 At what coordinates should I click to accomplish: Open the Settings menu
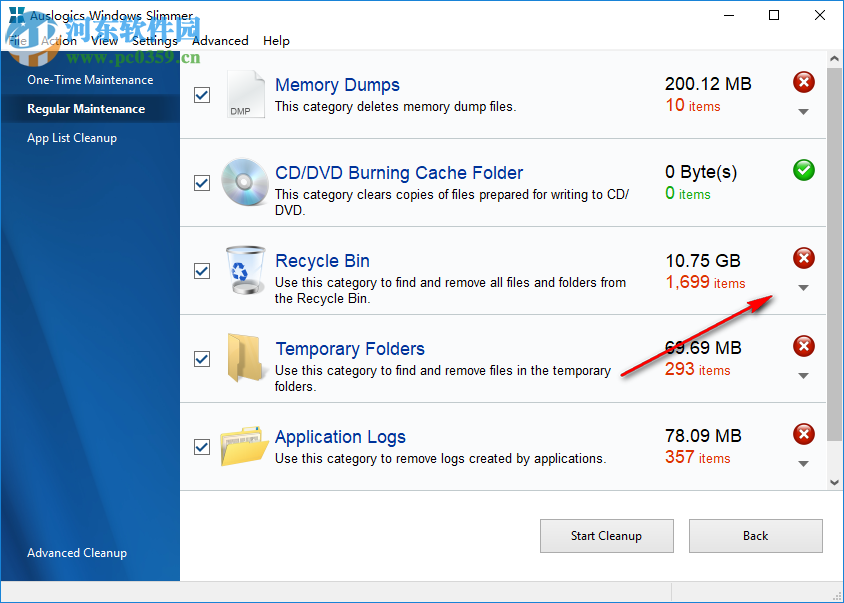coord(154,41)
